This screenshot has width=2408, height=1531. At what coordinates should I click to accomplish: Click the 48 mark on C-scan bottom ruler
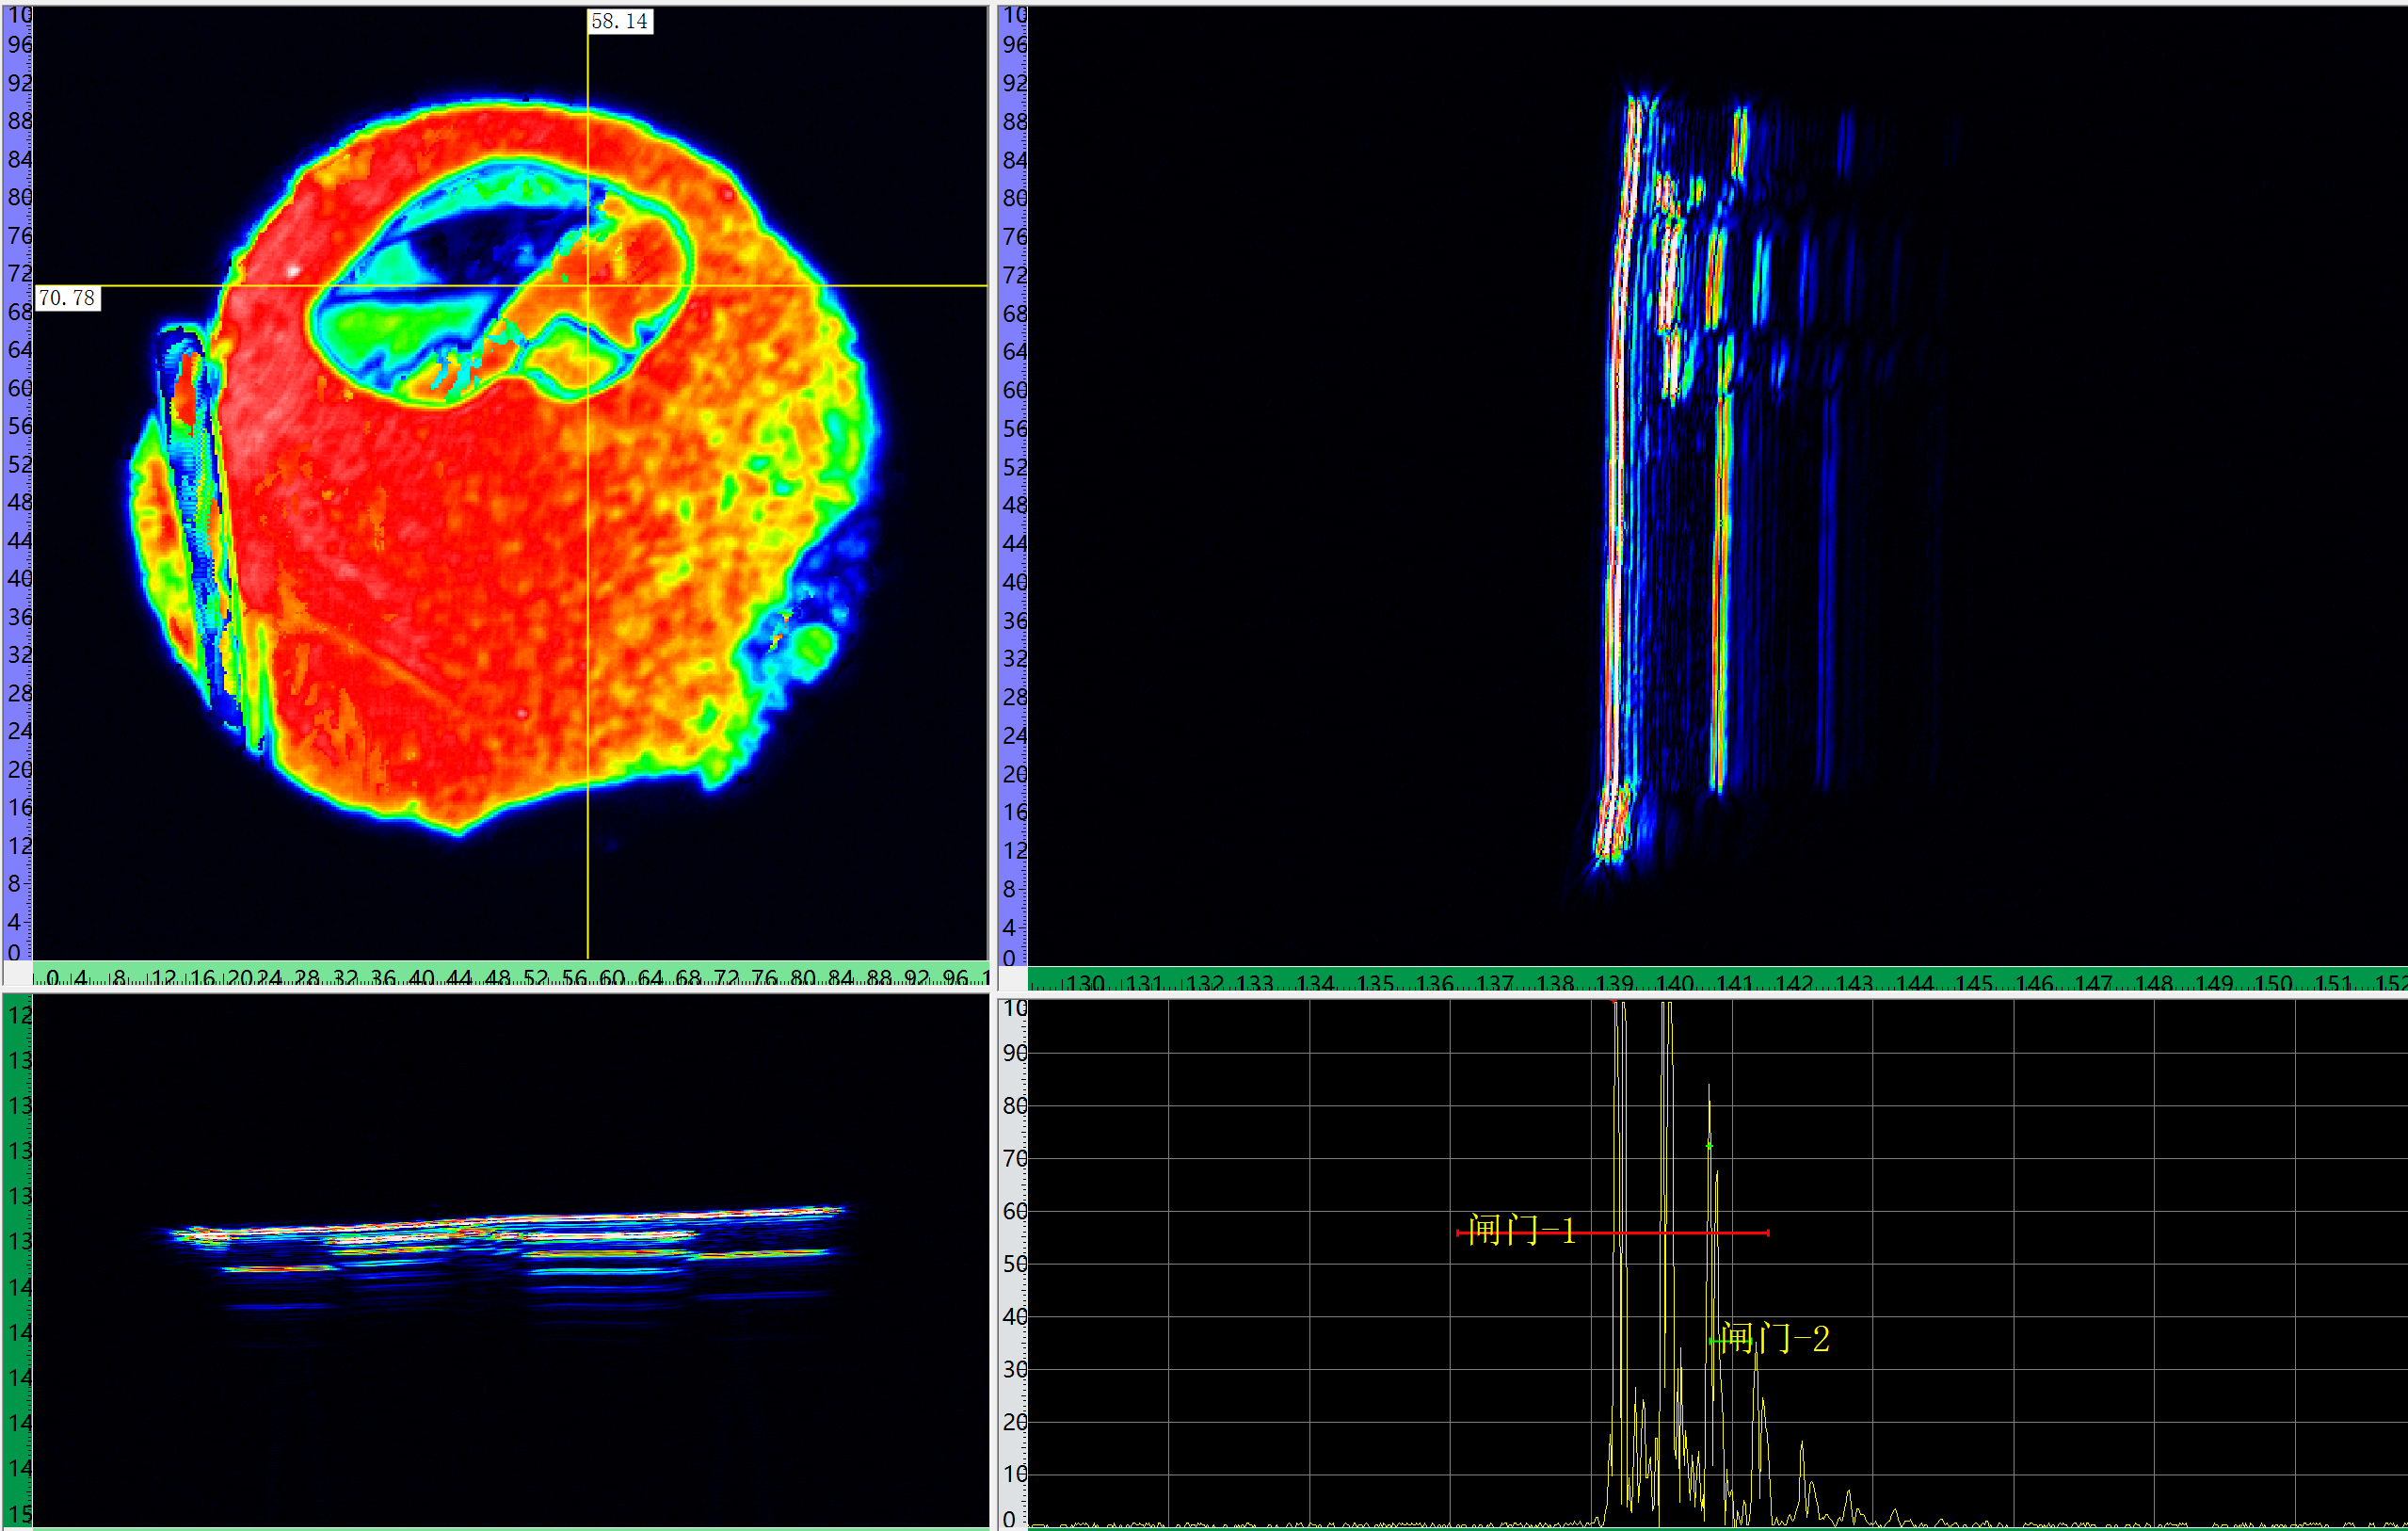[497, 977]
